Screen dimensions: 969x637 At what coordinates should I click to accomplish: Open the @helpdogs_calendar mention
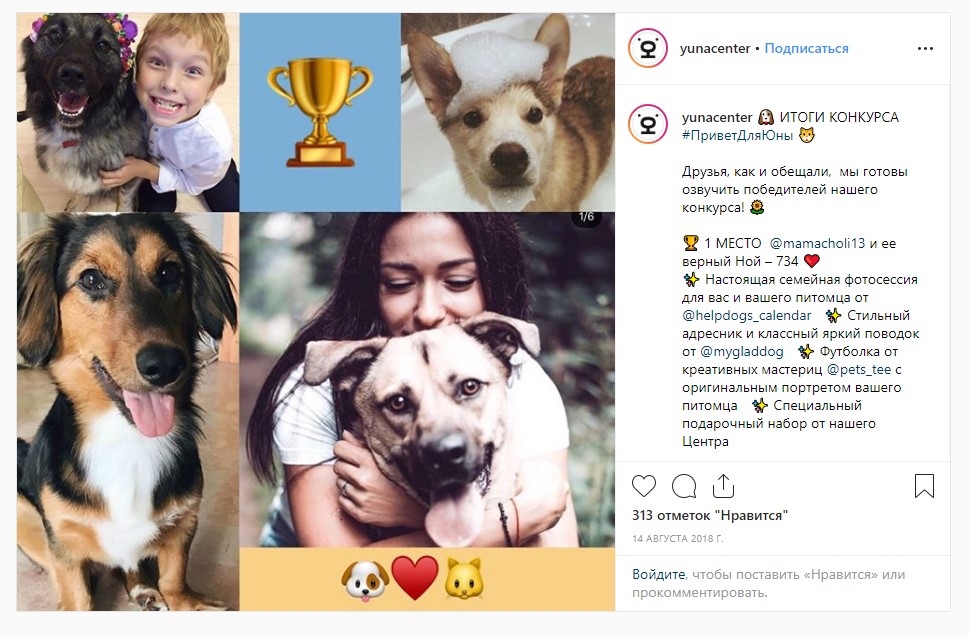(x=746, y=316)
